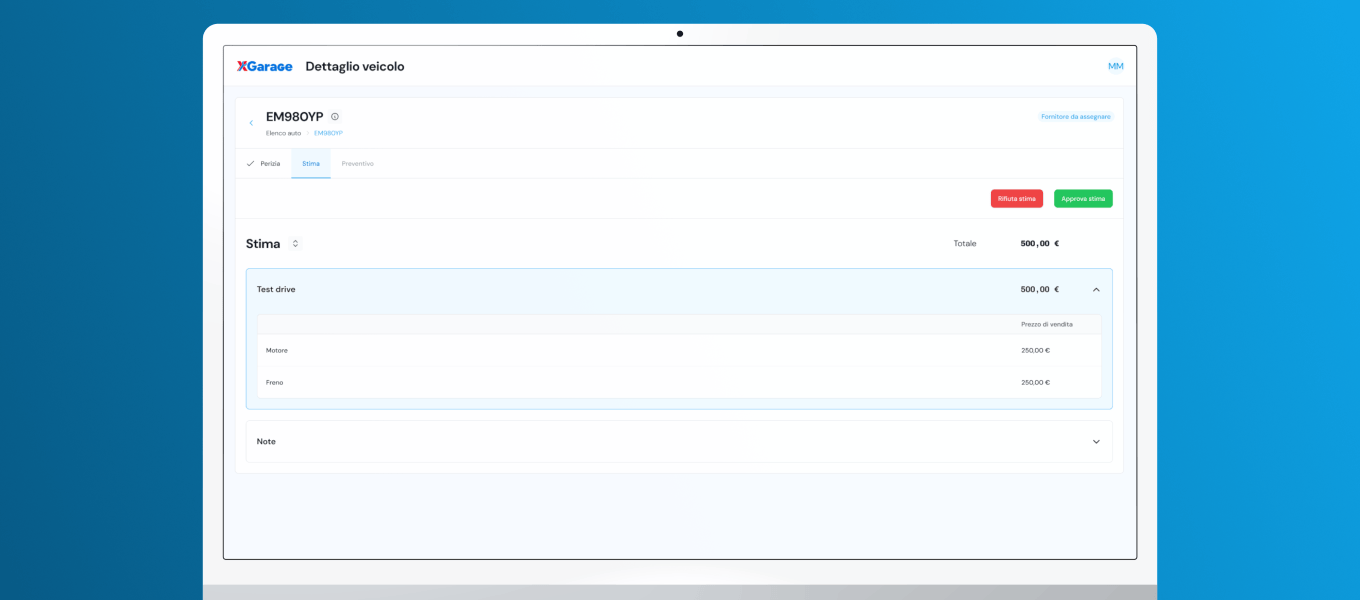1360x600 pixels.
Task: Open the Elenco auto breadcrumb link
Action: 283,133
